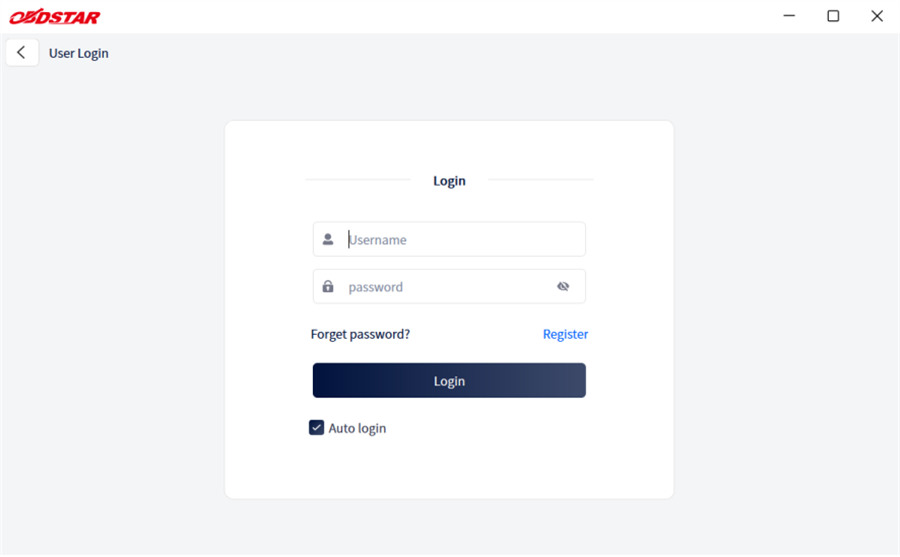Viewport: 900px width, 557px height.
Task: Open the Register link
Action: (x=565, y=334)
